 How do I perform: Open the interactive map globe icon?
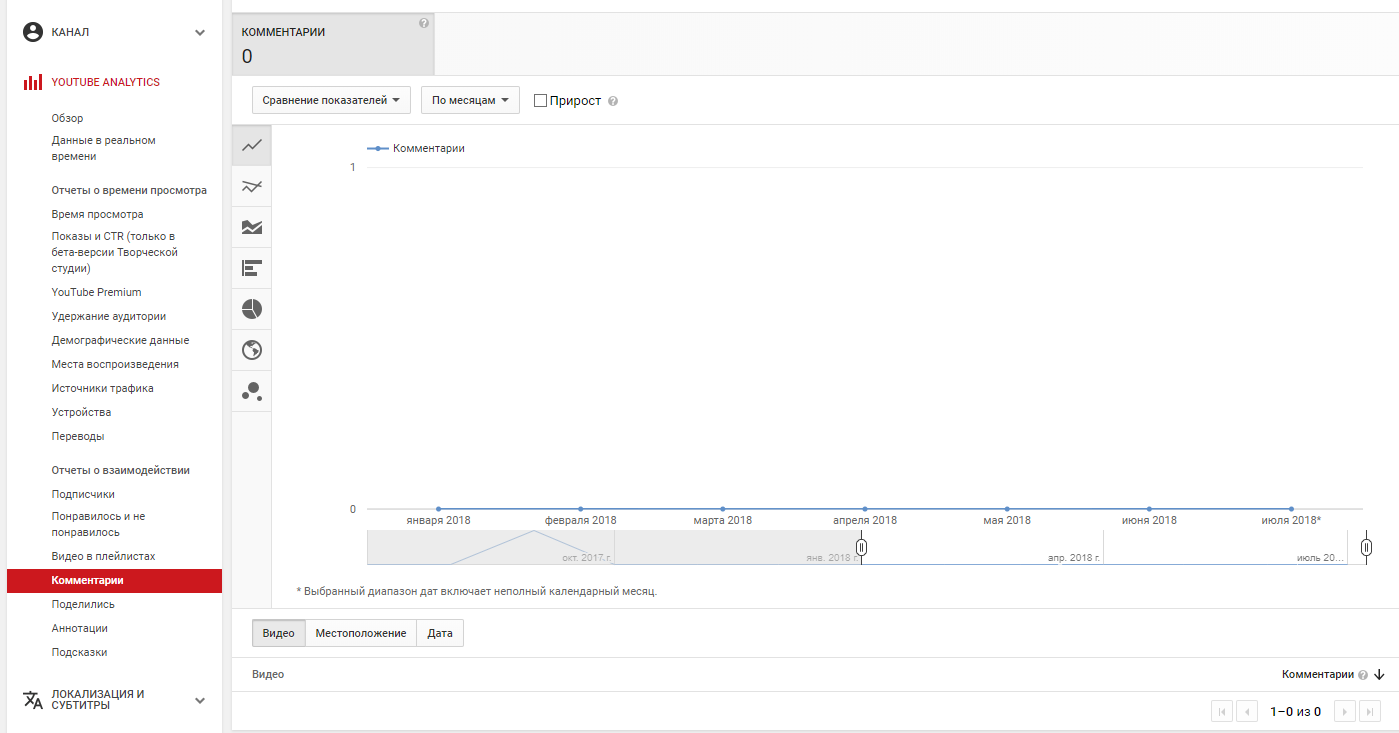252,350
